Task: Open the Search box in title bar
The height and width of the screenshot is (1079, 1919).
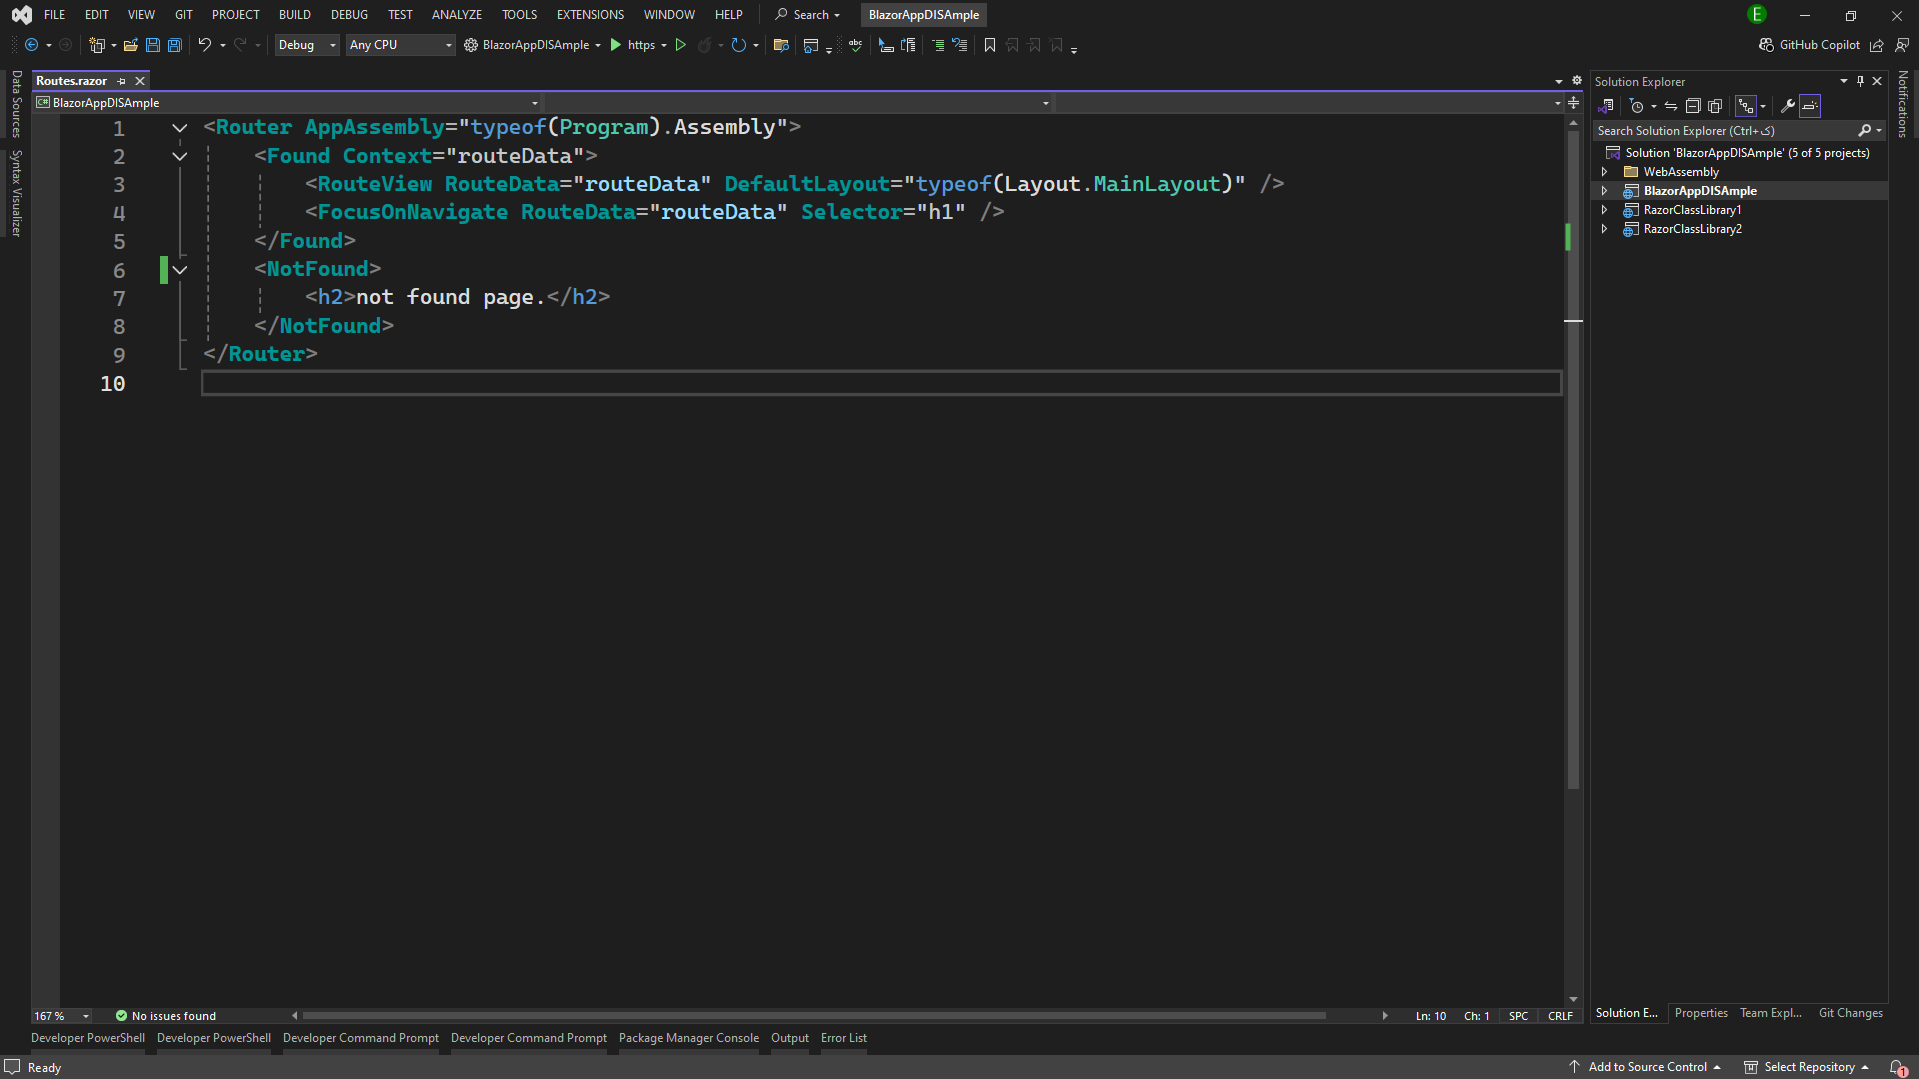Action: click(808, 15)
